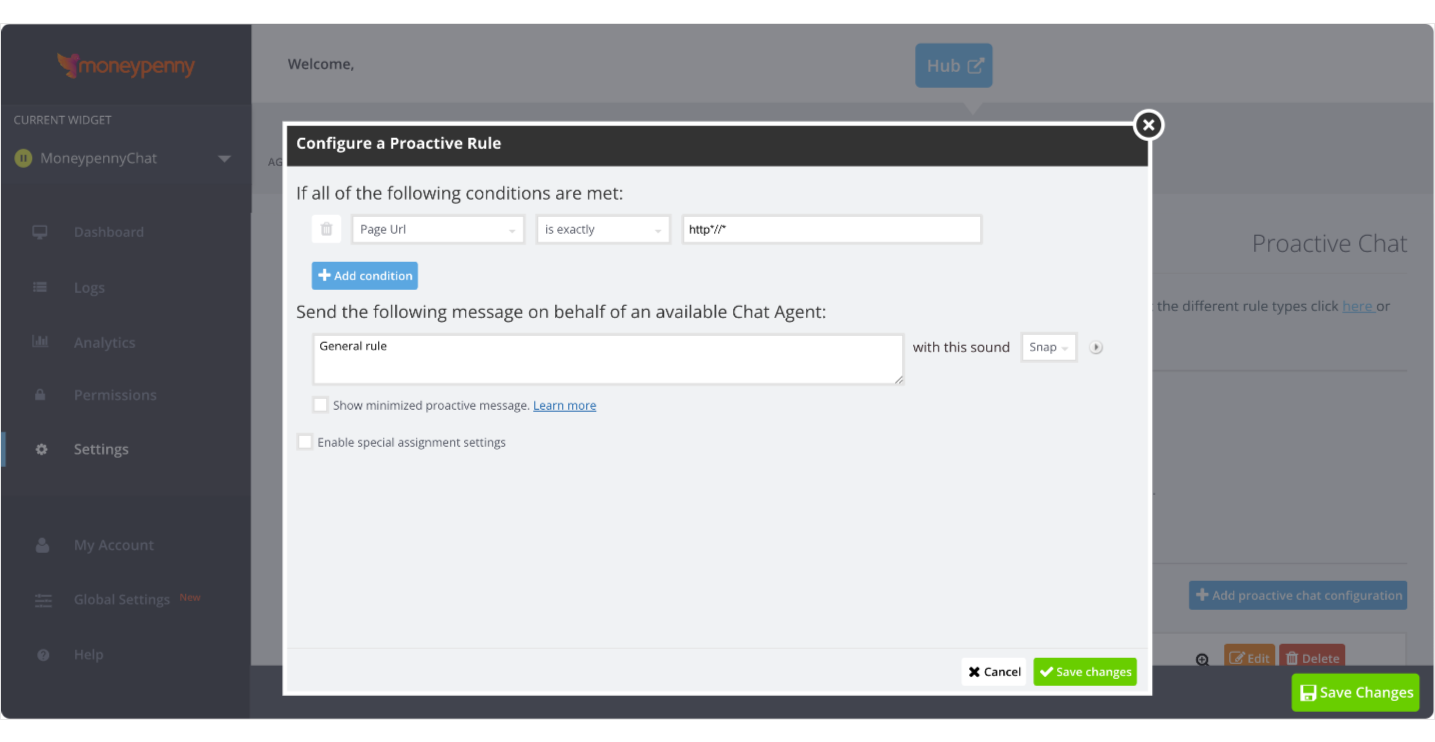Play the Snap notification sound preview
The width and height of the screenshot is (1435, 742).
click(1096, 347)
